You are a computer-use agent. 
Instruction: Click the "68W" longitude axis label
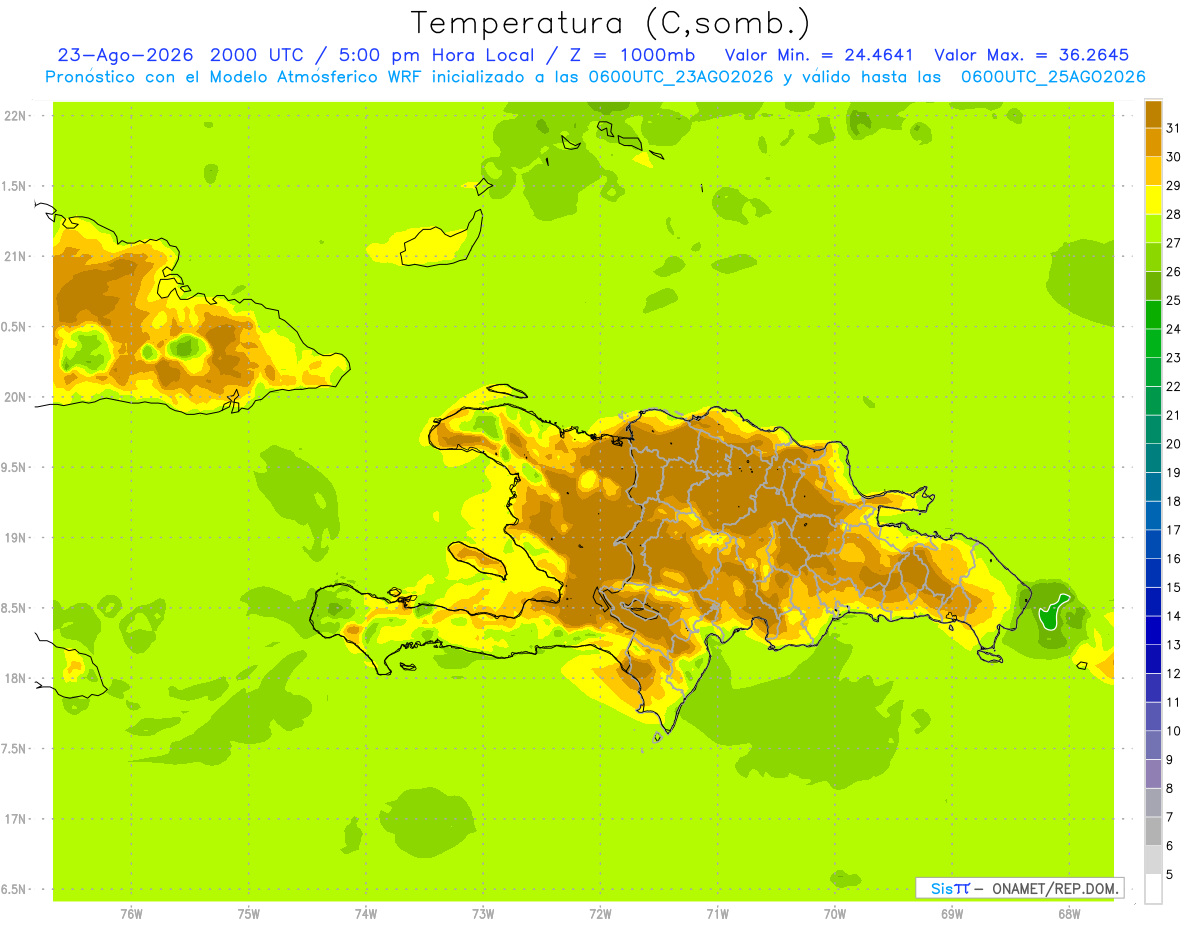[1068, 913]
